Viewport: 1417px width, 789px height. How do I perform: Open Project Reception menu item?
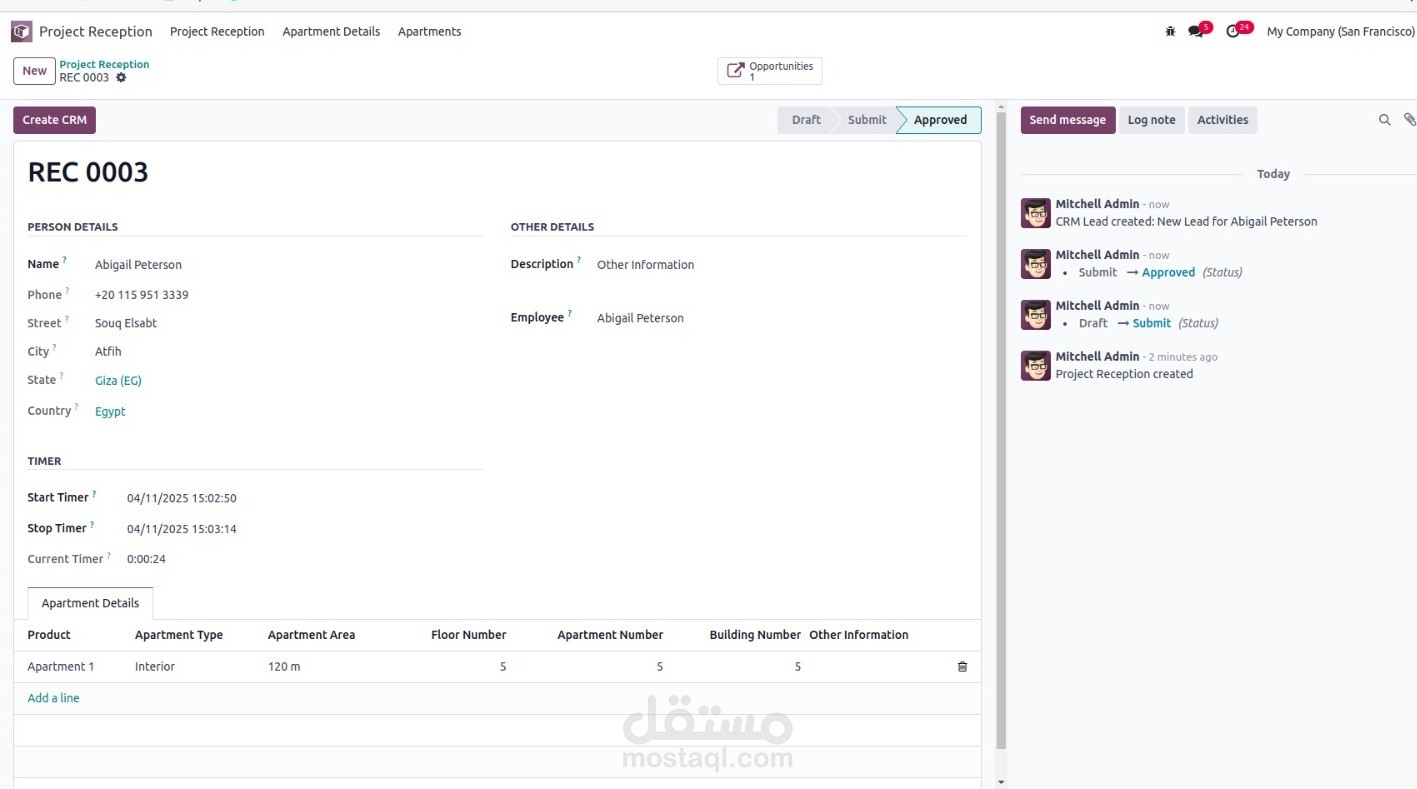tap(217, 32)
